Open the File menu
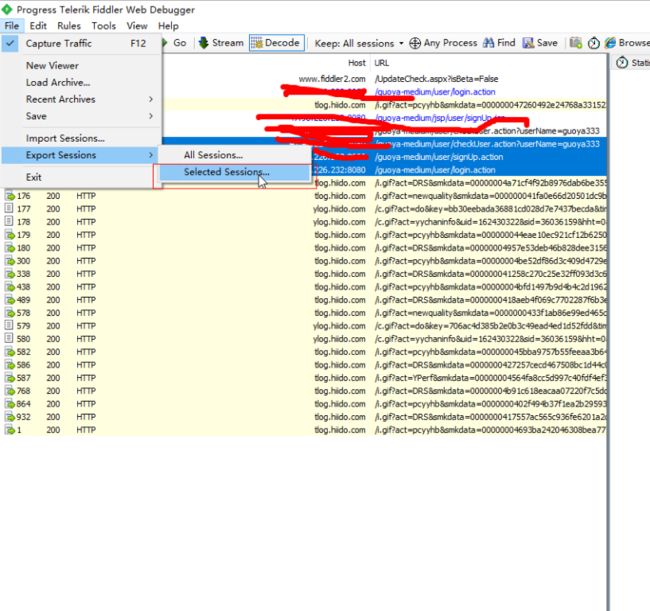650x611 pixels. 12,26
